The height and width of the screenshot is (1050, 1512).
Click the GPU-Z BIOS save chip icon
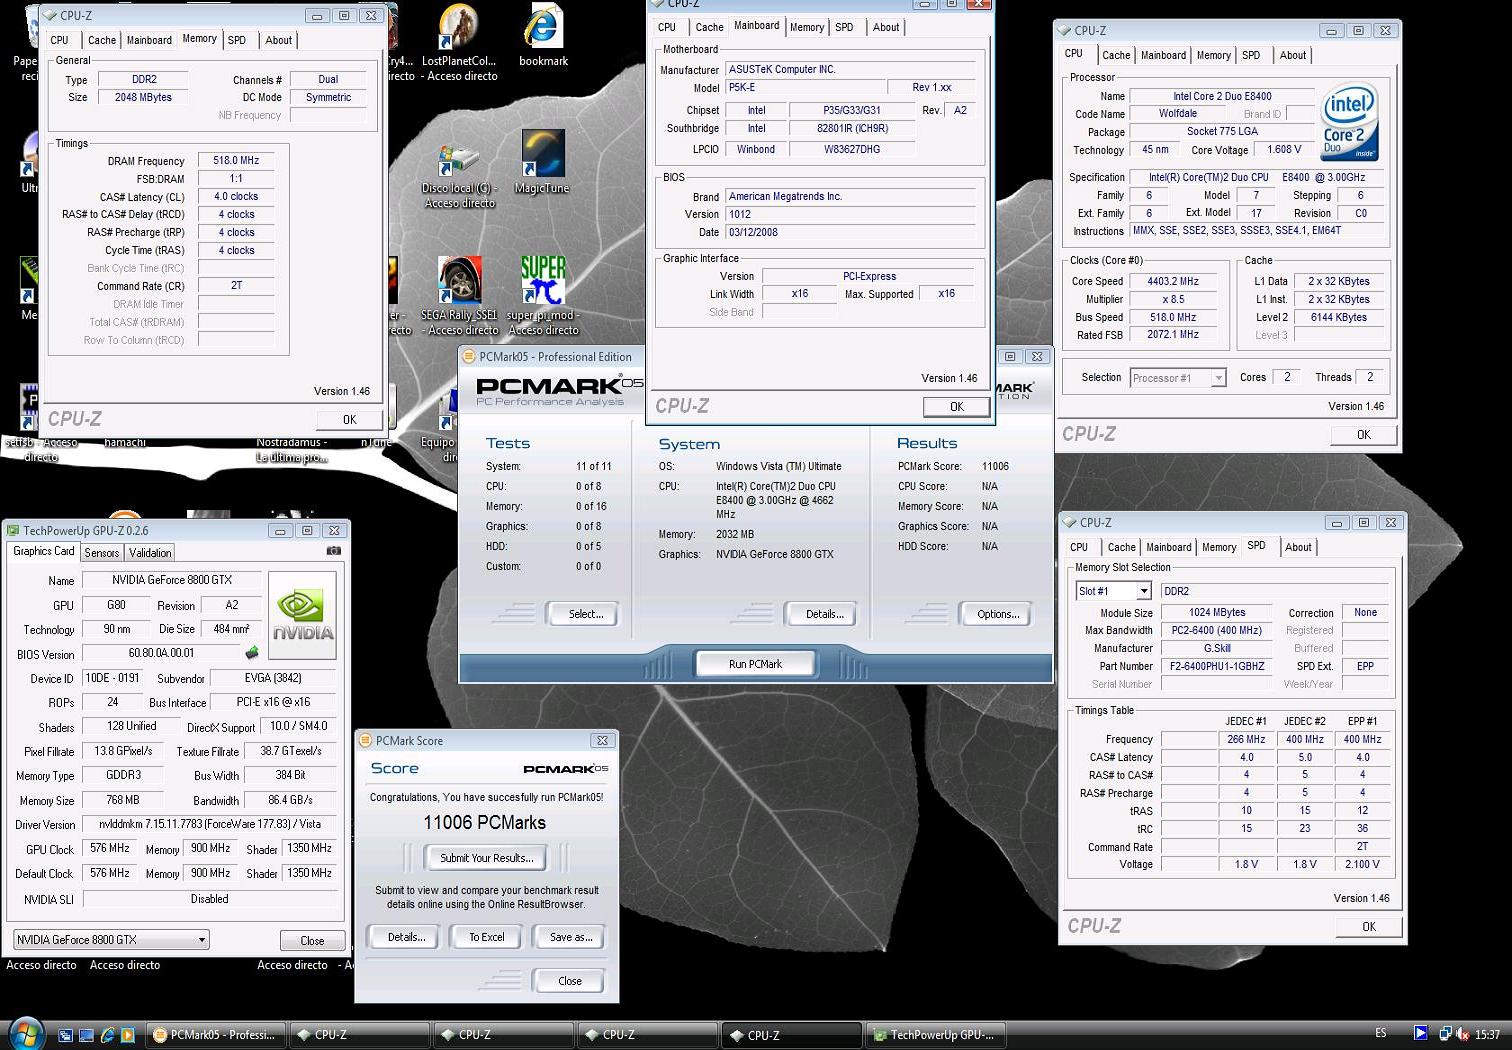[252, 653]
